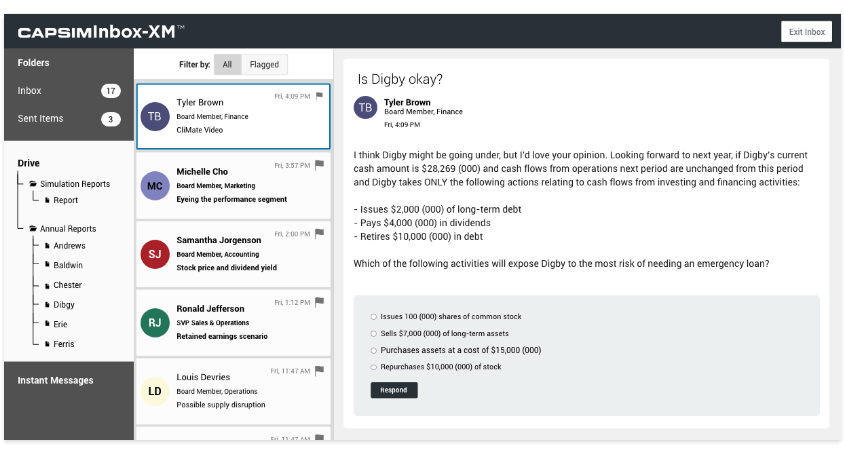Image resolution: width=844 pixels, height=454 pixels.
Task: Click the Annual Reports folder icon
Action: [x=33, y=229]
